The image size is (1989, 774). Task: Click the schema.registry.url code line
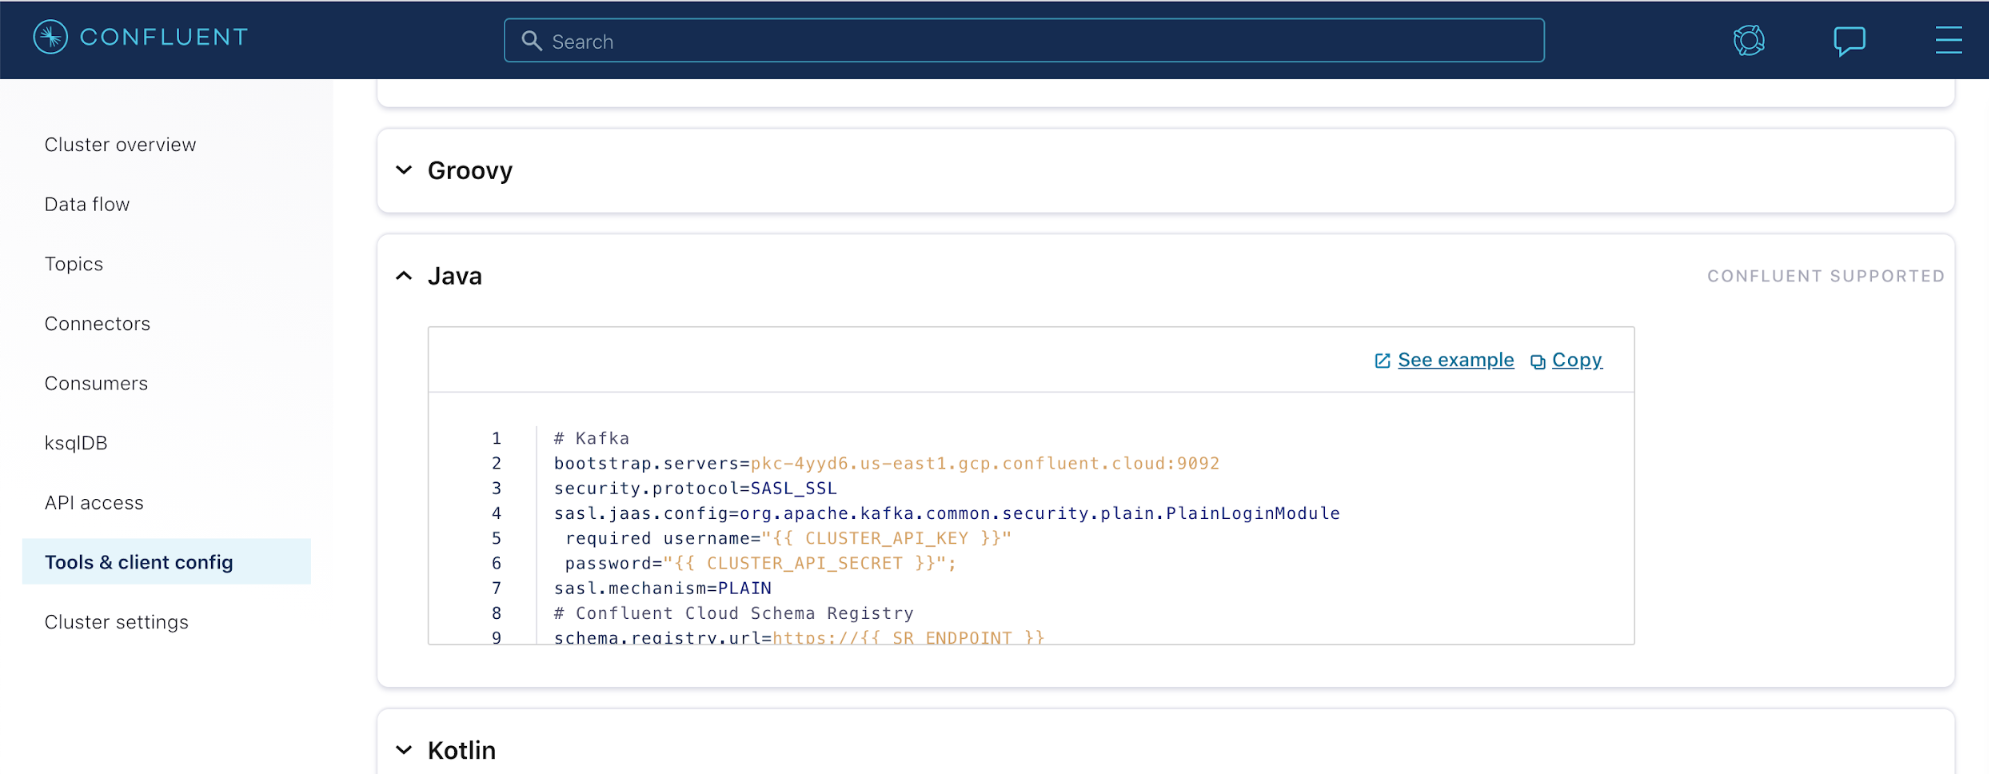point(799,637)
